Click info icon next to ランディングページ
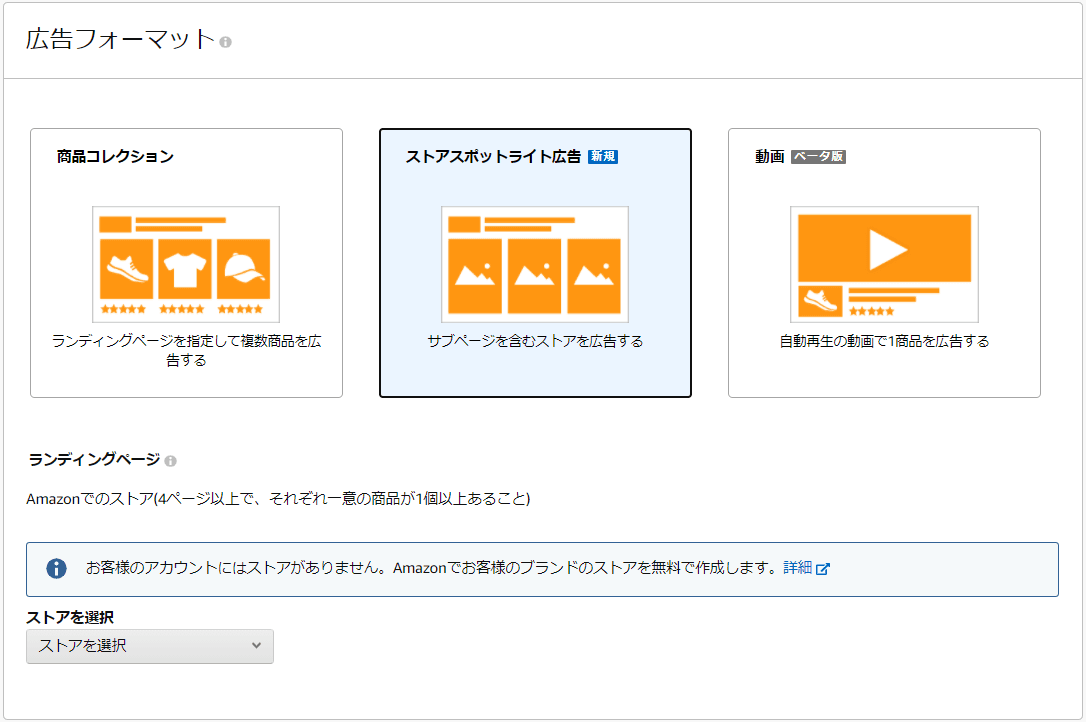This screenshot has height=722, width=1086. tap(171, 461)
